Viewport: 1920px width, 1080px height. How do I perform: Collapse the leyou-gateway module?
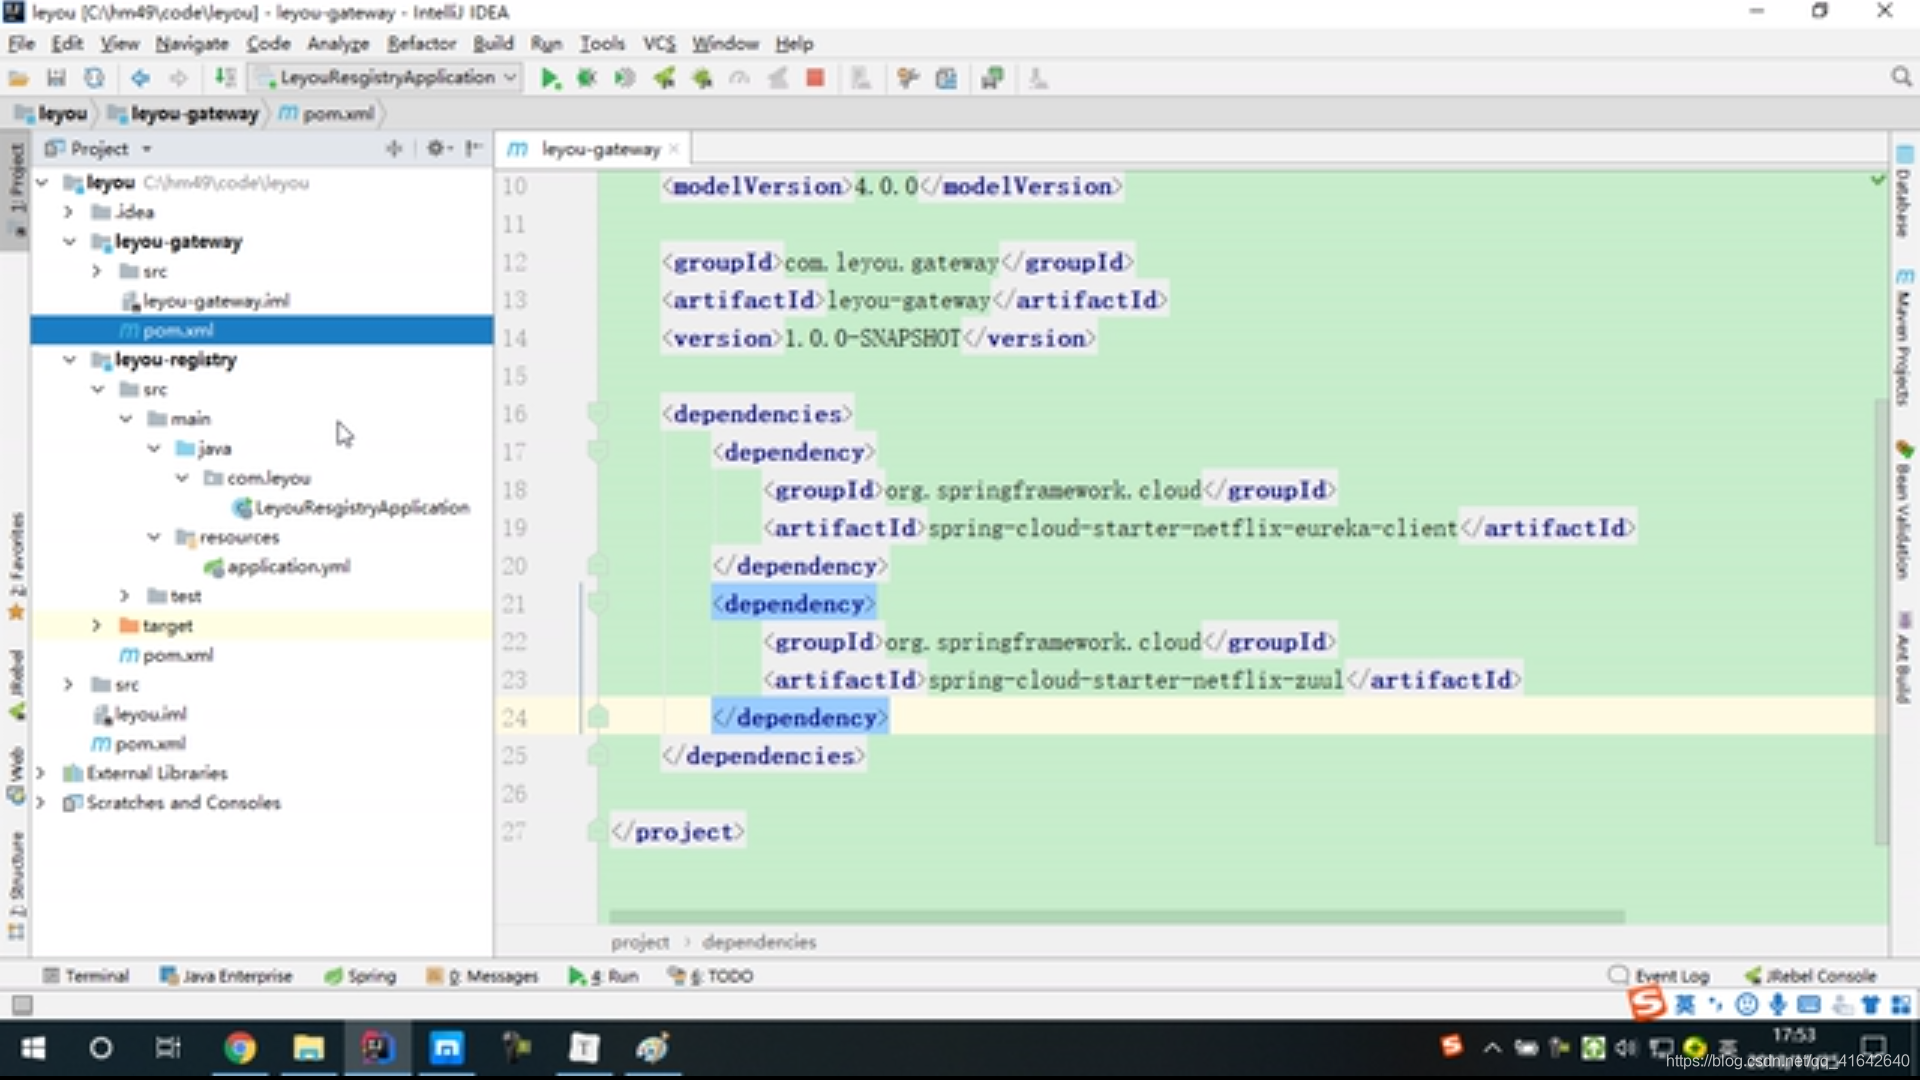point(69,242)
